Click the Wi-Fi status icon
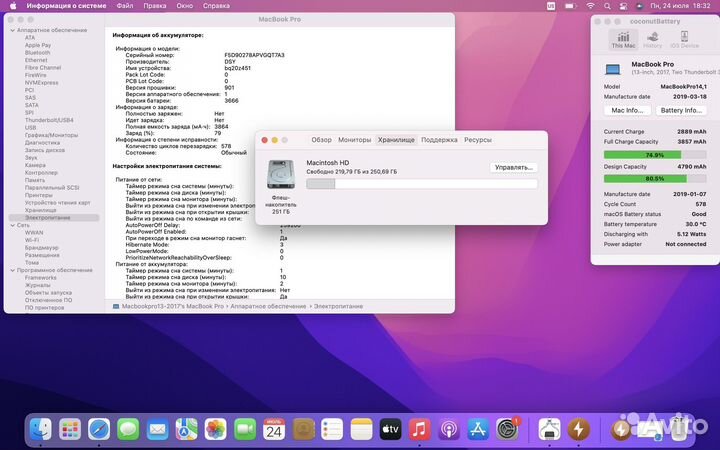The height and width of the screenshot is (450, 720). 591,6
